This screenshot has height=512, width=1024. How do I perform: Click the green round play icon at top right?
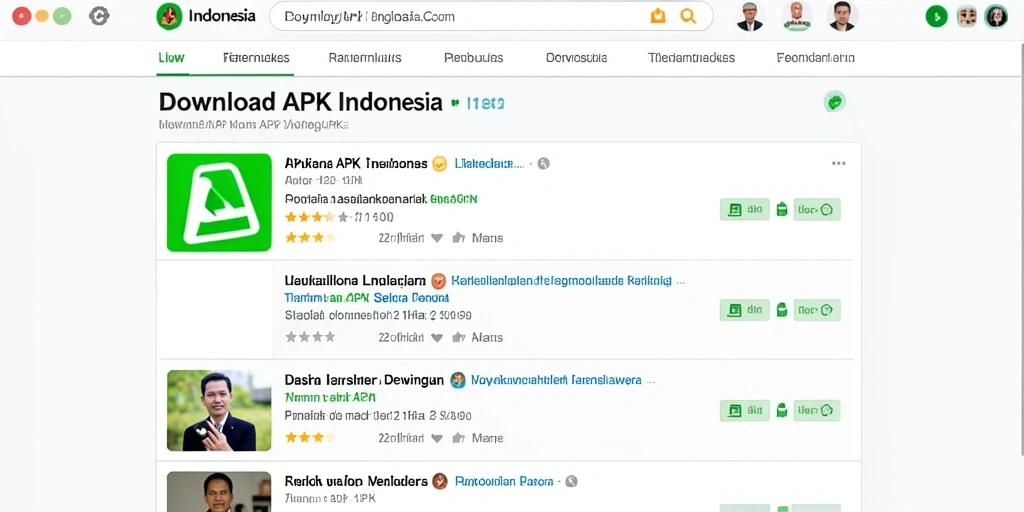(936, 16)
